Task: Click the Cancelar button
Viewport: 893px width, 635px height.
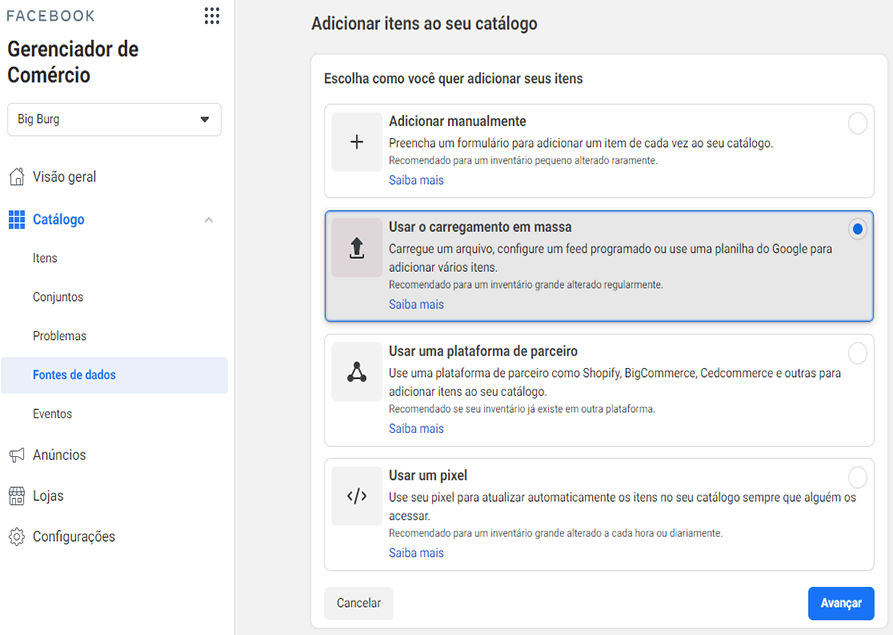Action: coord(359,603)
